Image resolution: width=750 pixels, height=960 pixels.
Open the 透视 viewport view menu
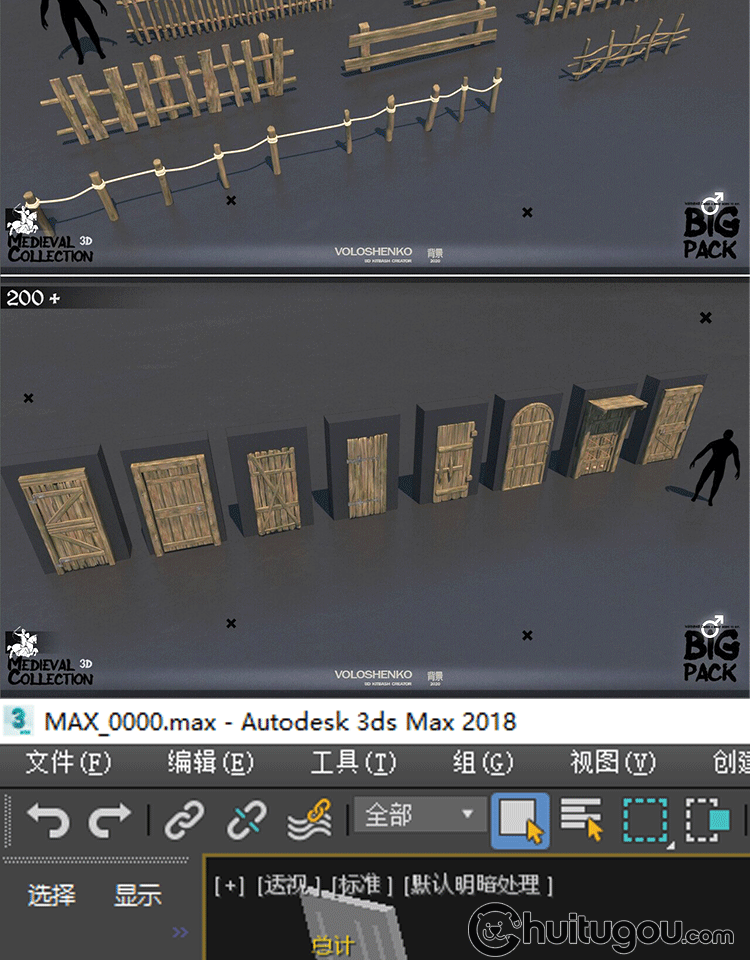point(289,886)
